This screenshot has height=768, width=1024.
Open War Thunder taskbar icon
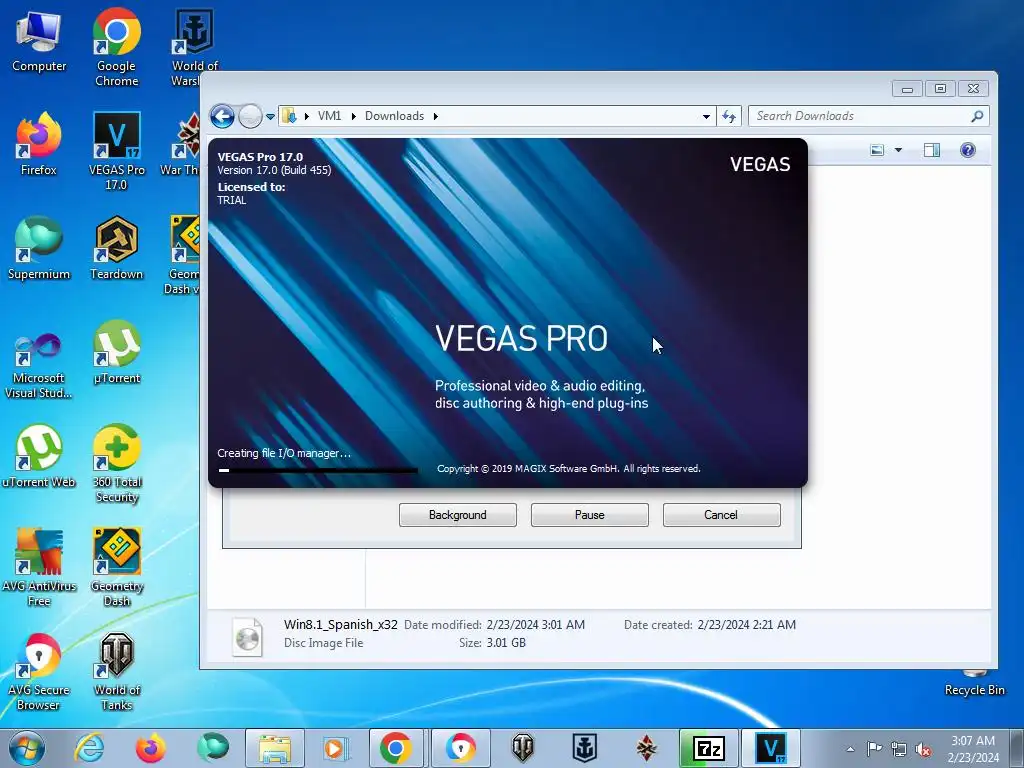coord(647,748)
